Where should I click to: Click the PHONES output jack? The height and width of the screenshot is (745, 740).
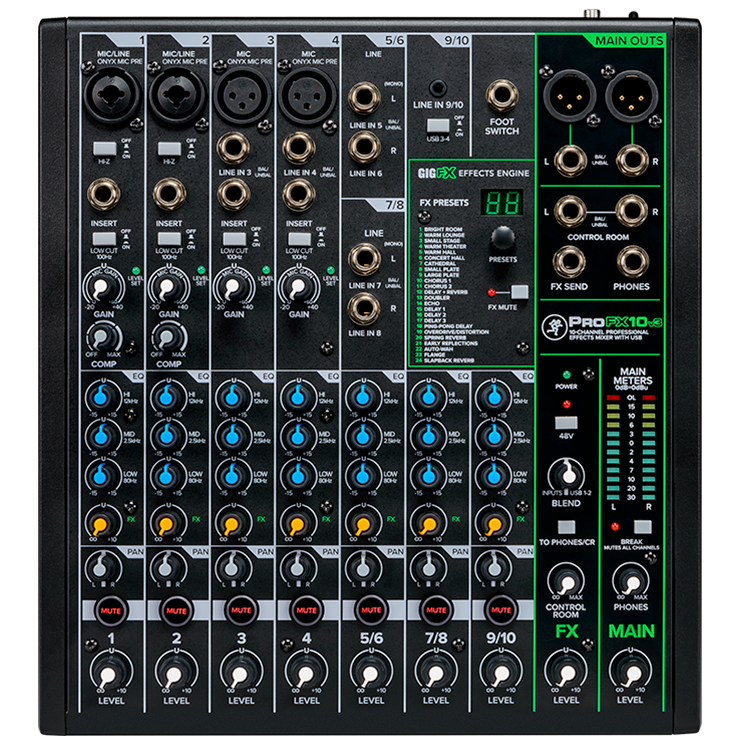click(635, 261)
